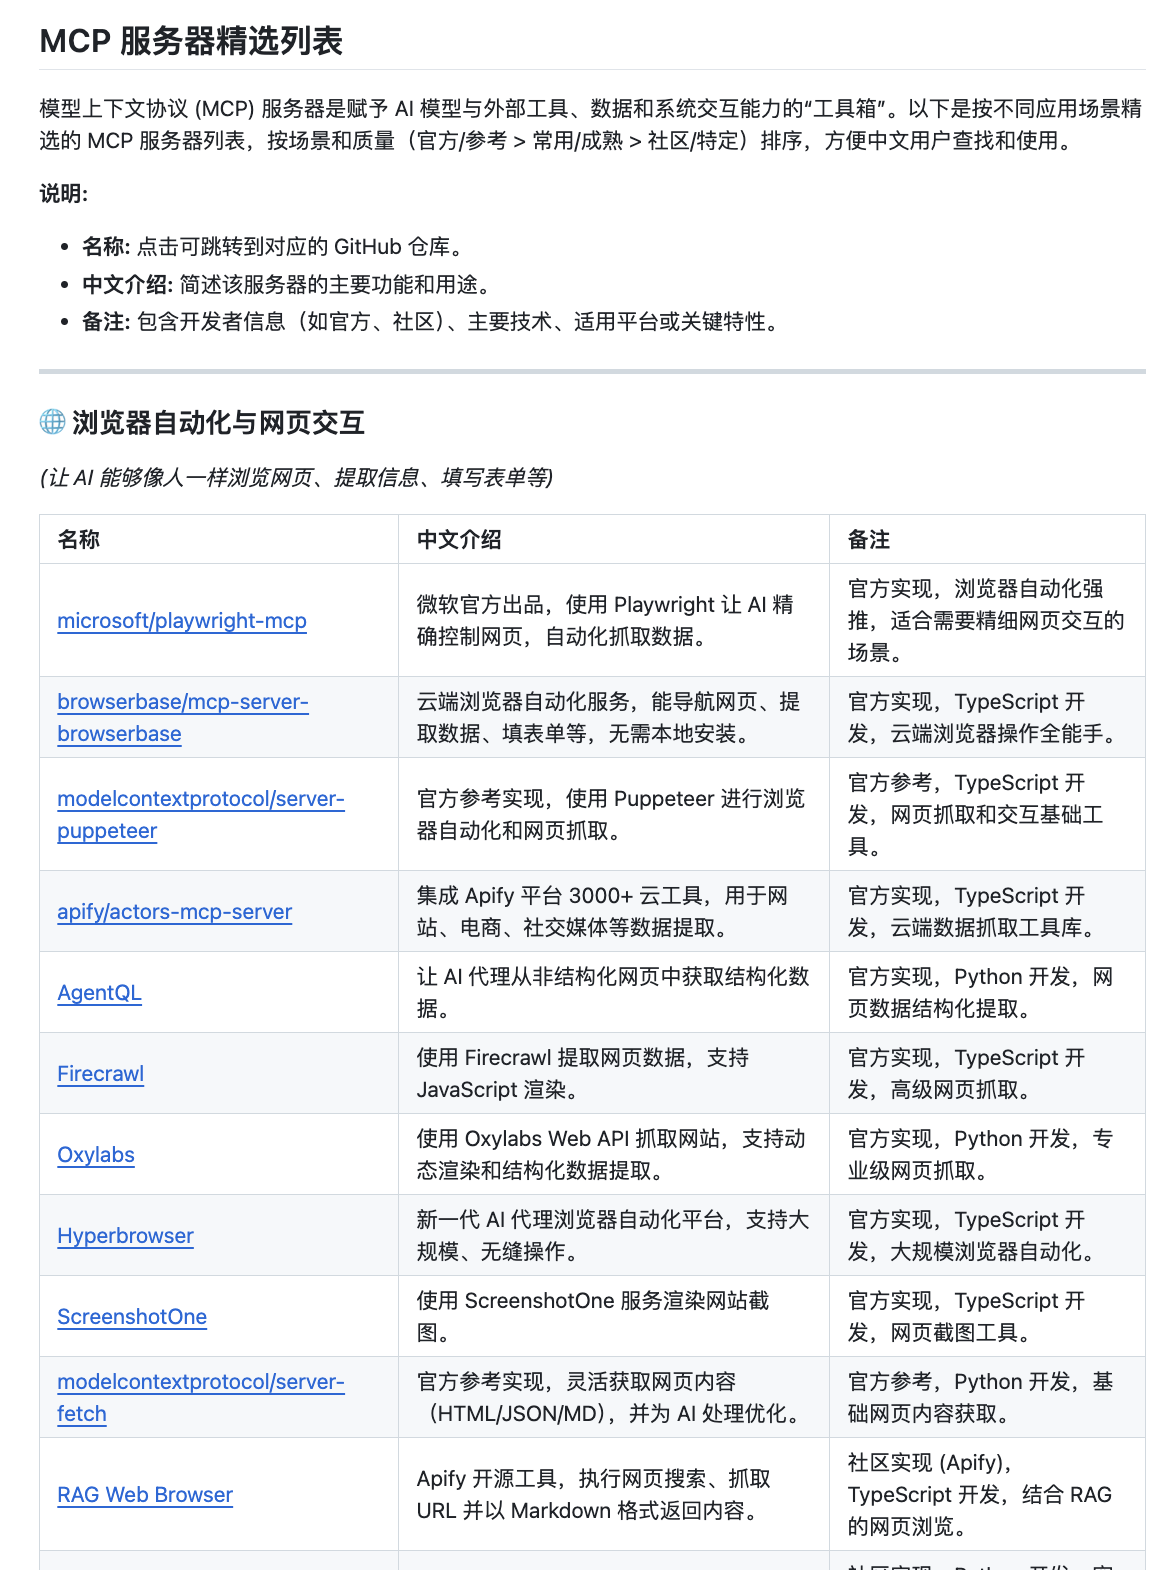Follow the apify/actors-mcp-server link
This screenshot has height=1570, width=1176.
[175, 912]
